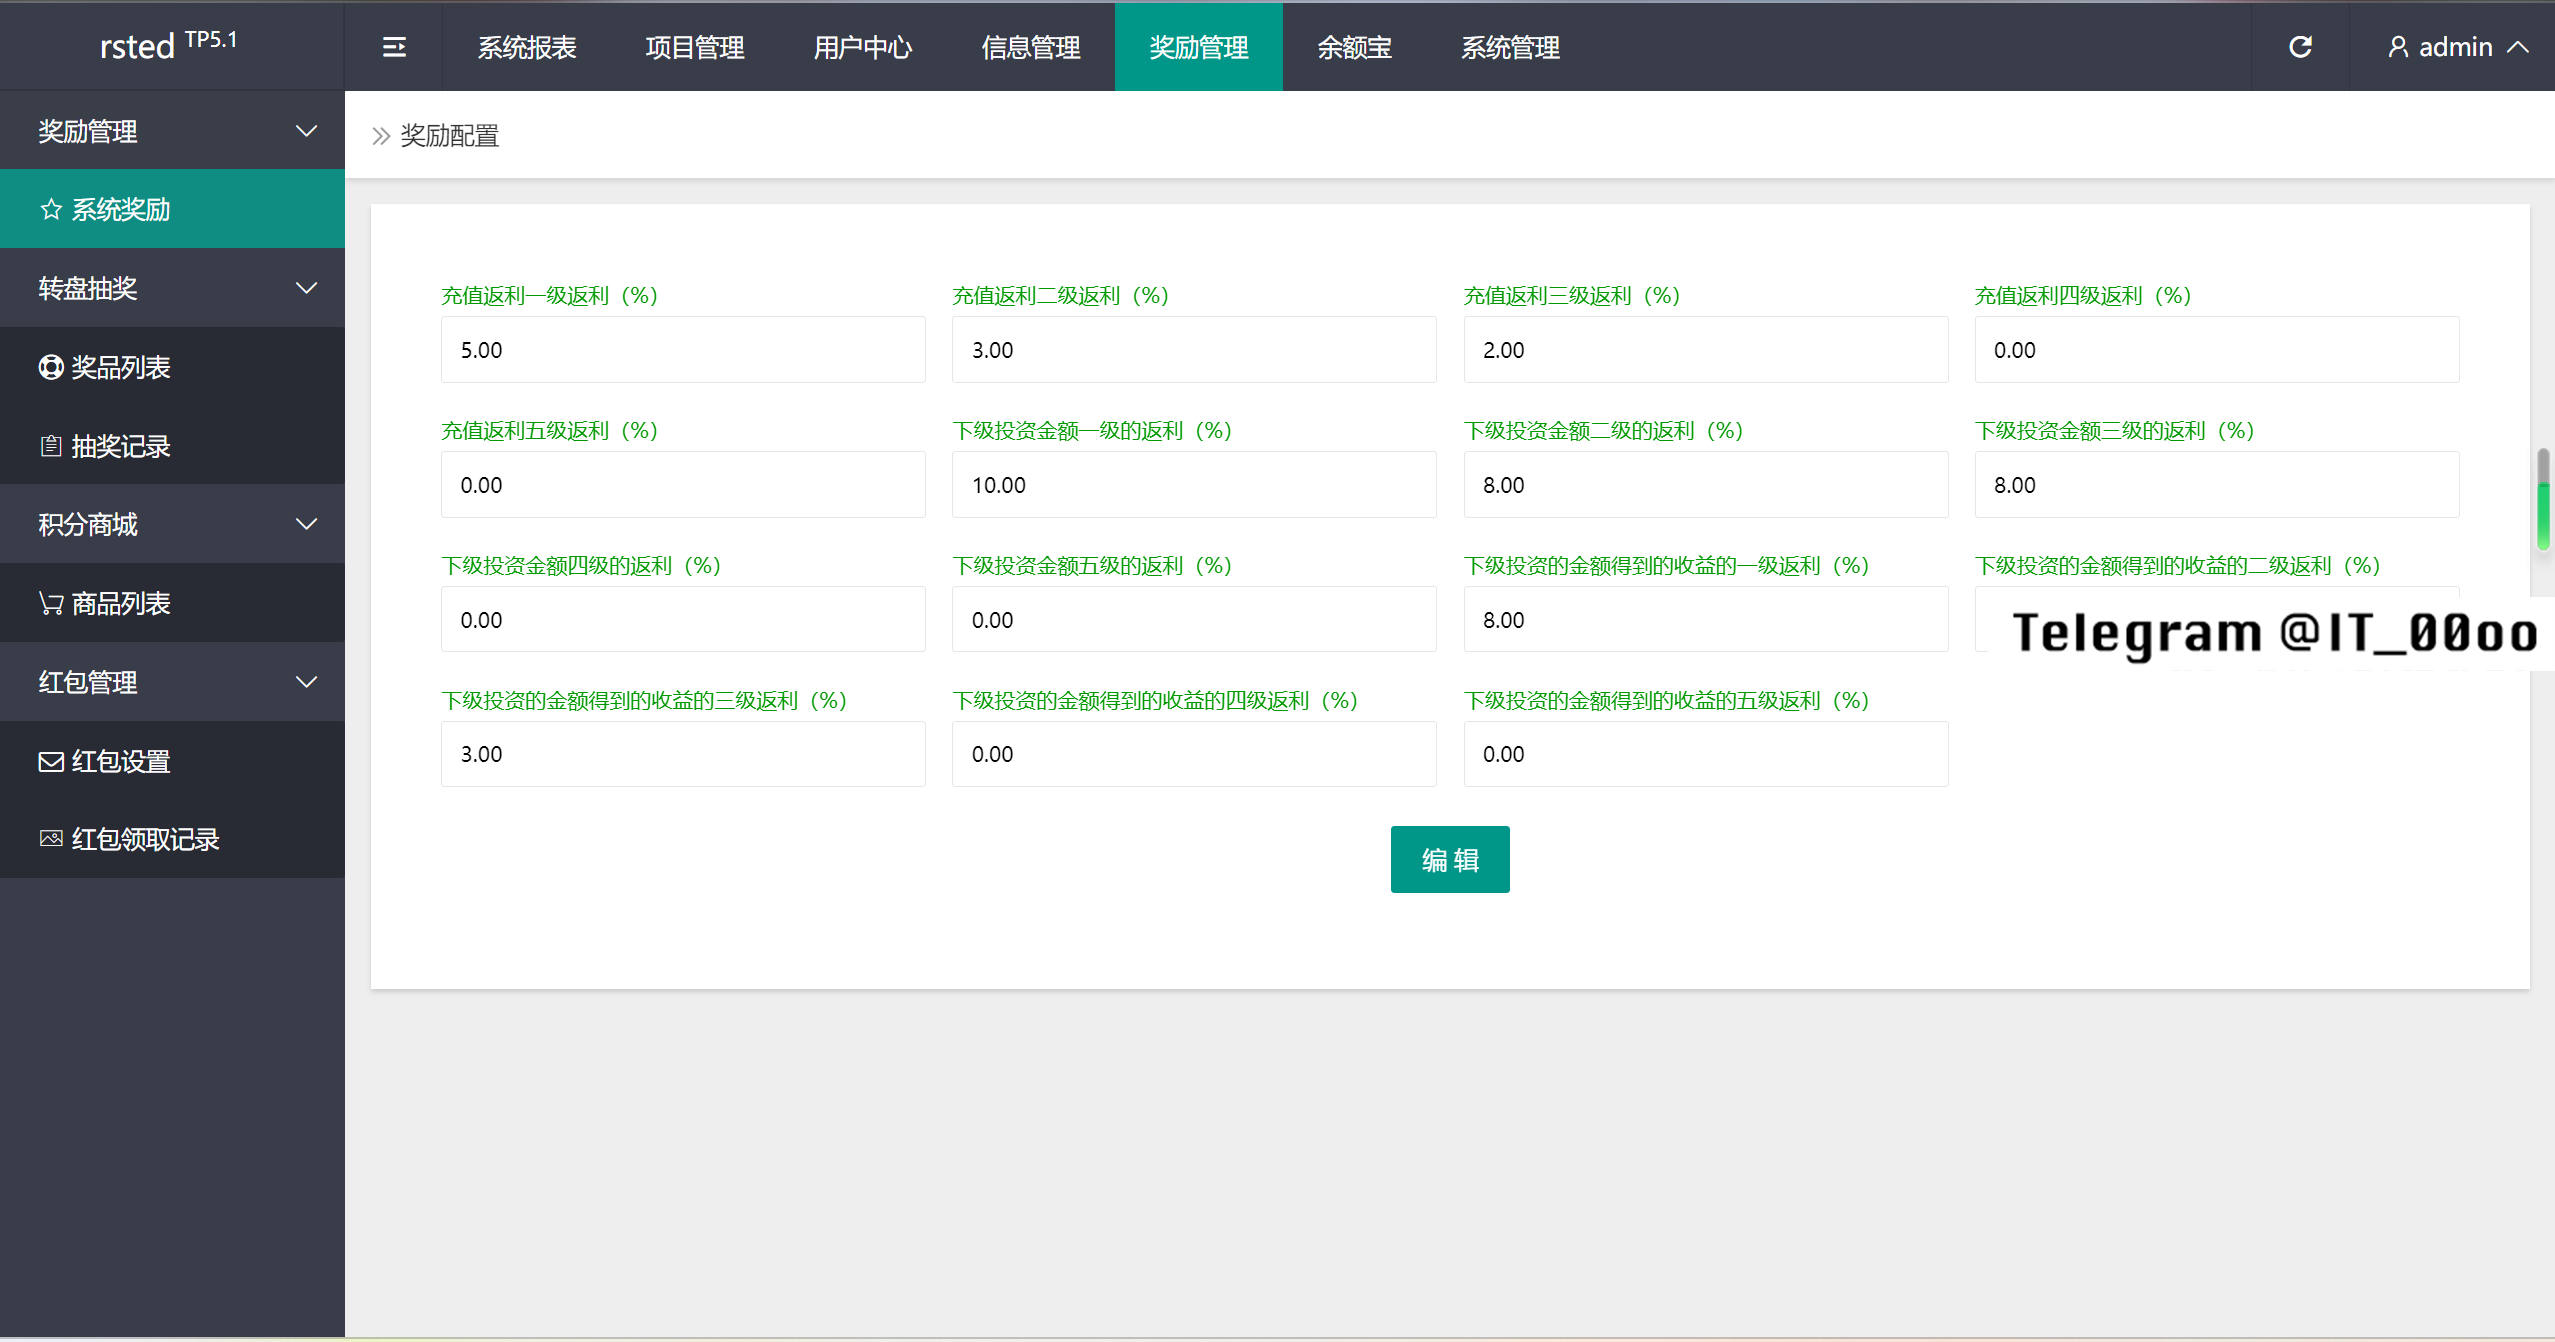
Task: Focus the 充值返利四级返利 input field
Action: click(x=2217, y=350)
